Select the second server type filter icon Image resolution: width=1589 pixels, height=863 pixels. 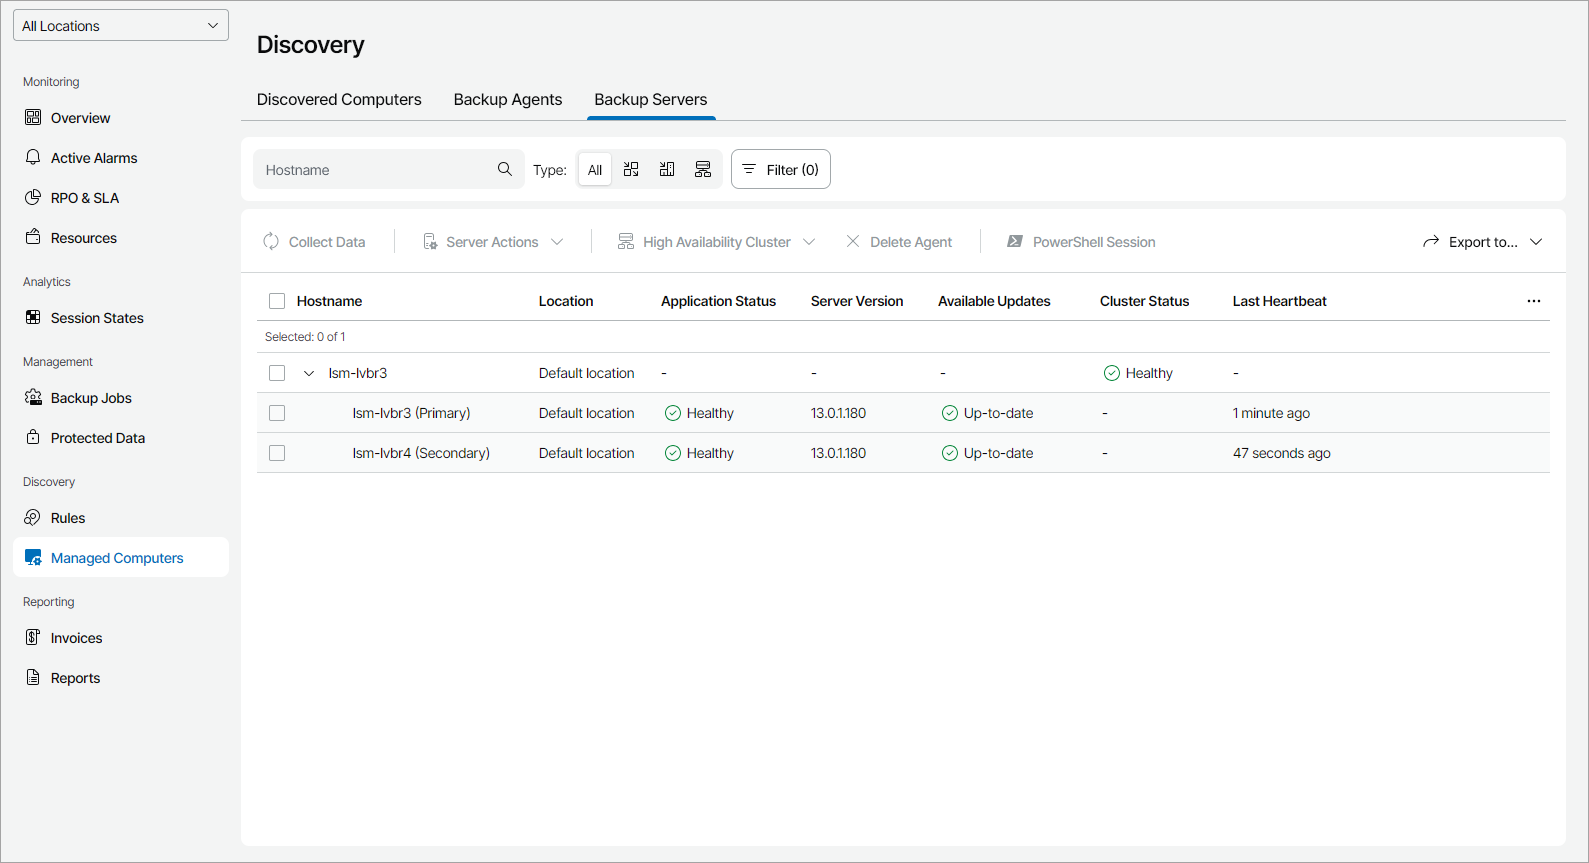pyautogui.click(x=667, y=169)
